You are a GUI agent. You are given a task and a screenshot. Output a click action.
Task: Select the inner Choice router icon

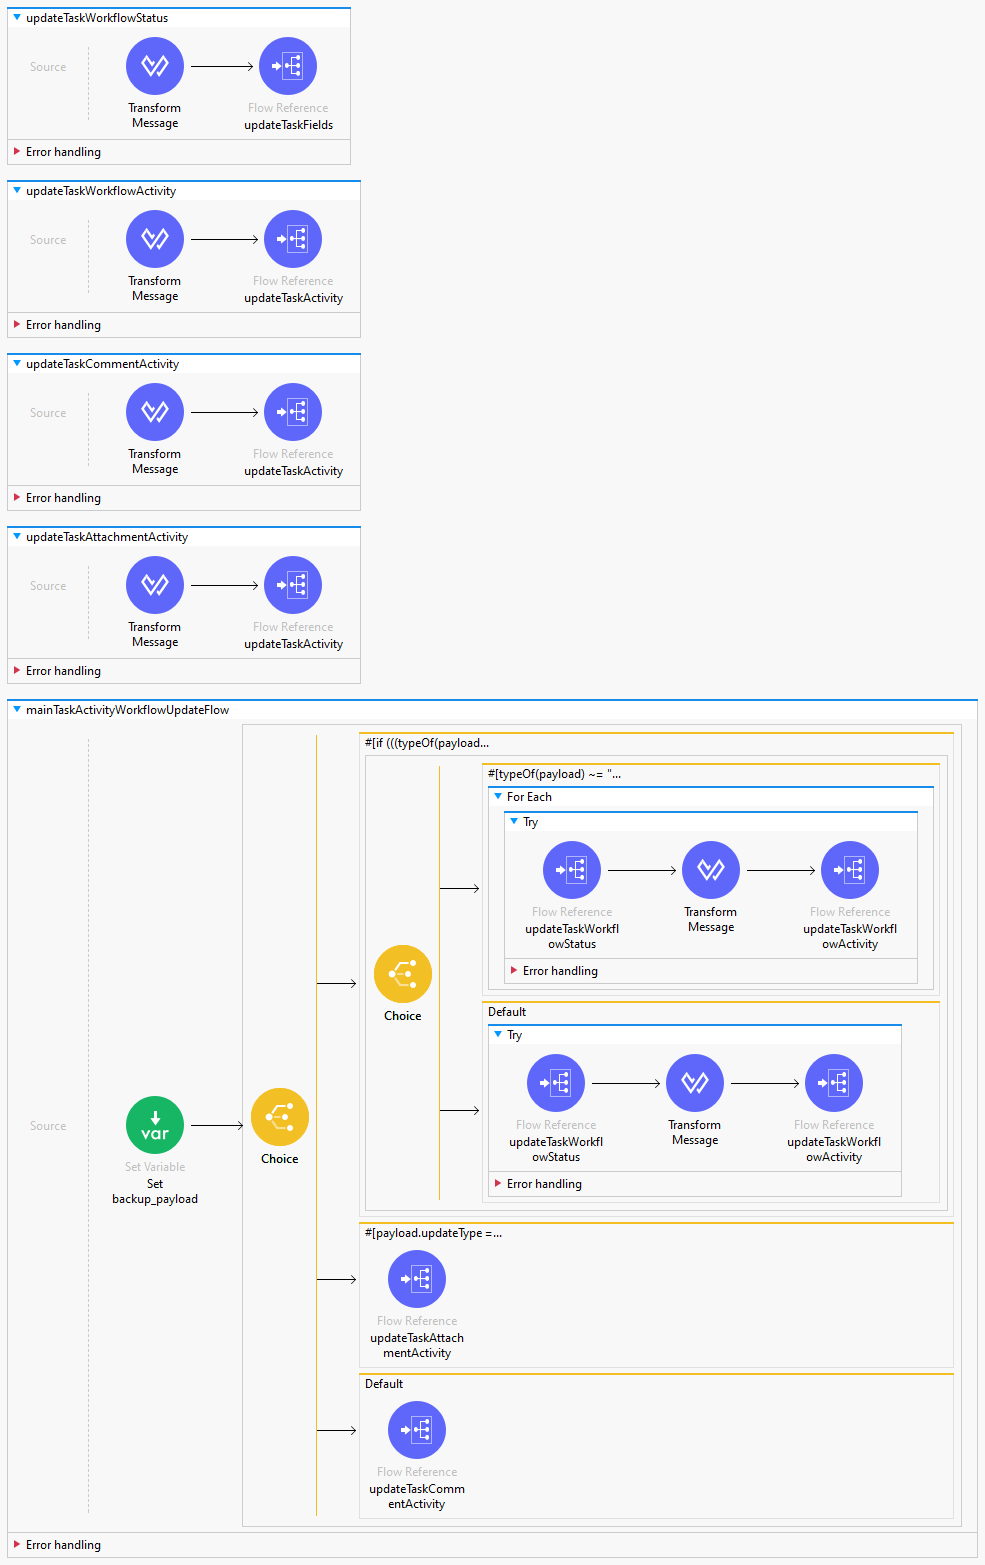[402, 974]
